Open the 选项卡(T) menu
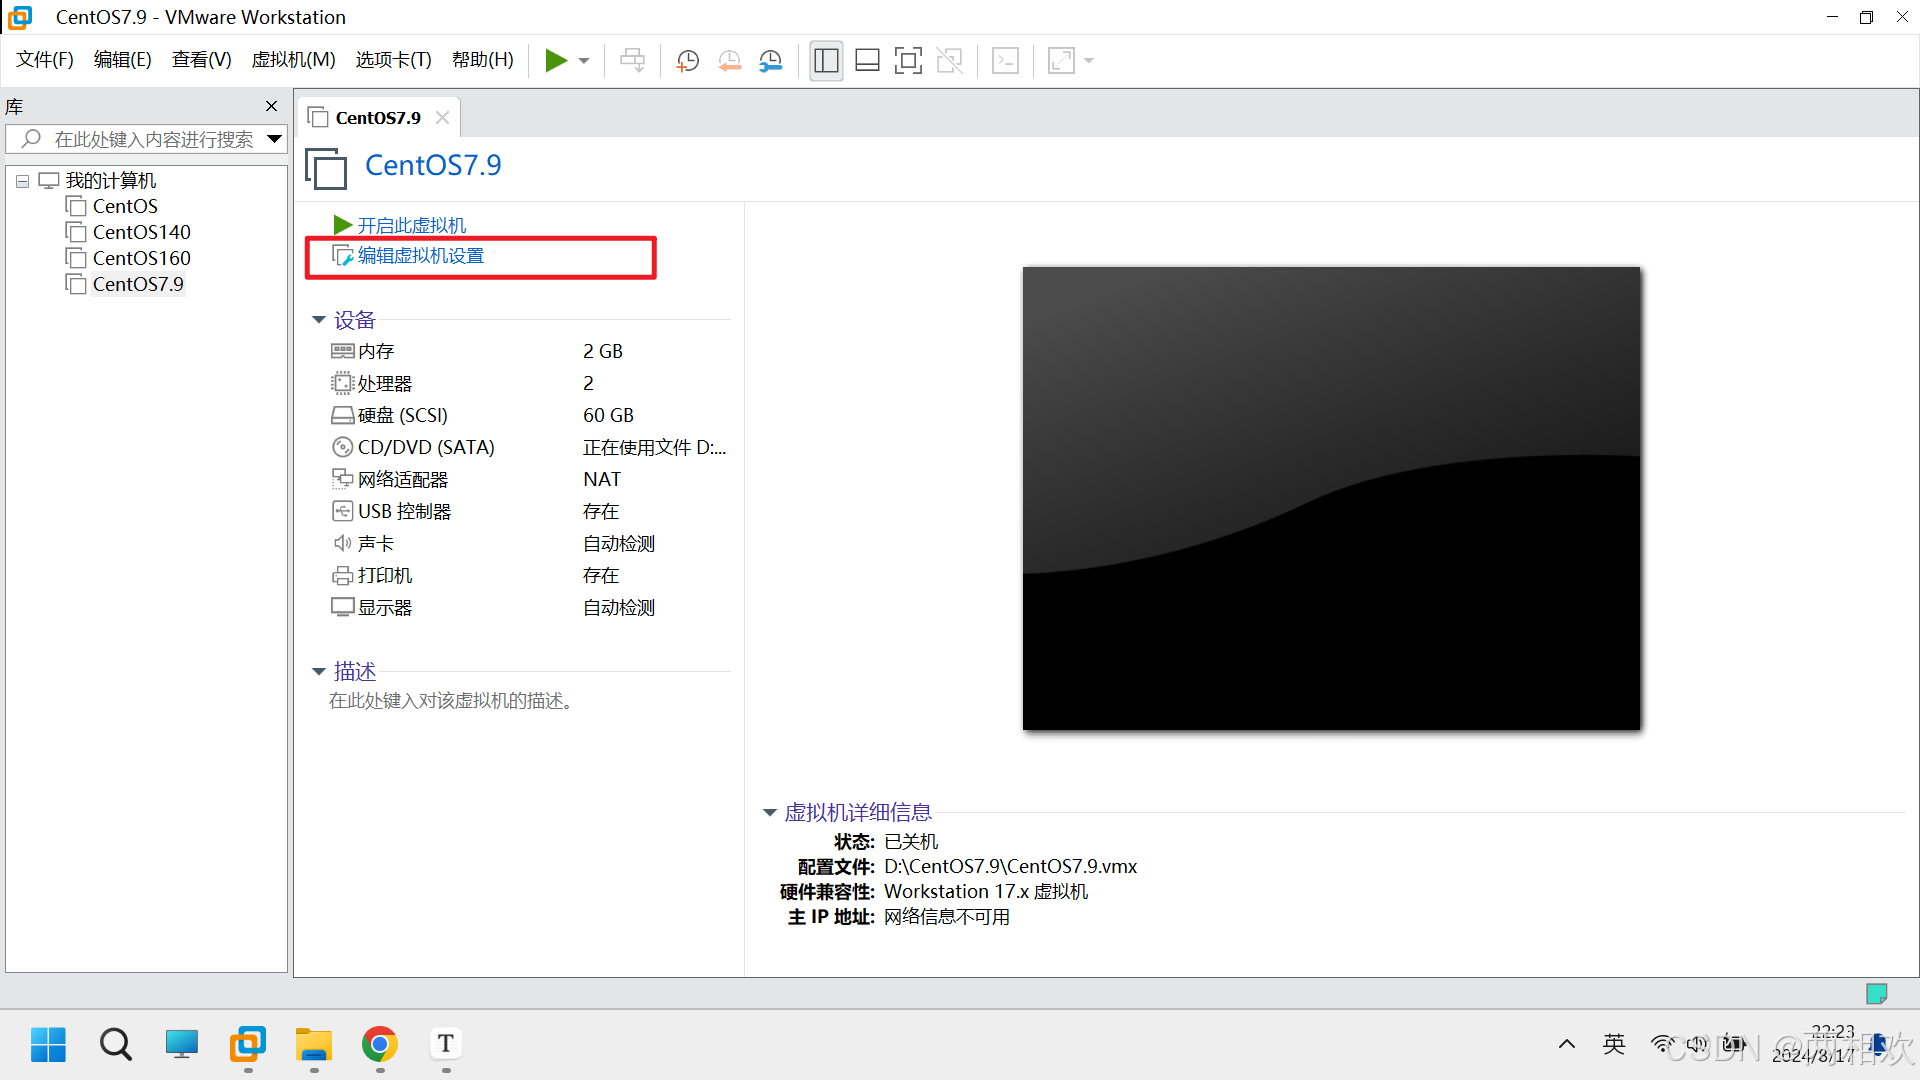The height and width of the screenshot is (1080, 1920). pos(393,60)
